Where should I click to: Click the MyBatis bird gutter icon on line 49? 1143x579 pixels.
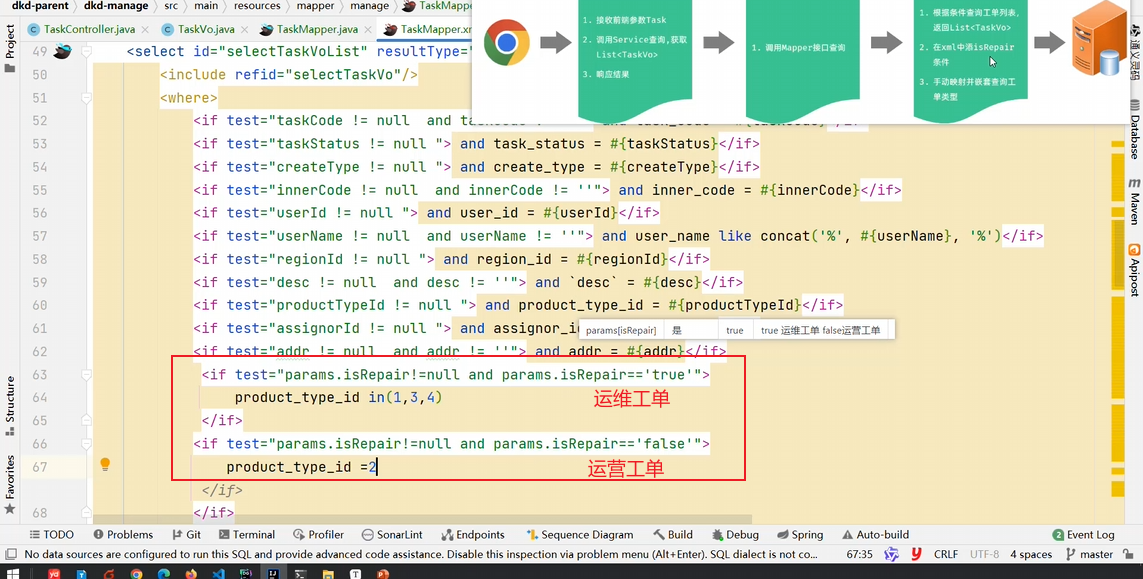point(63,51)
